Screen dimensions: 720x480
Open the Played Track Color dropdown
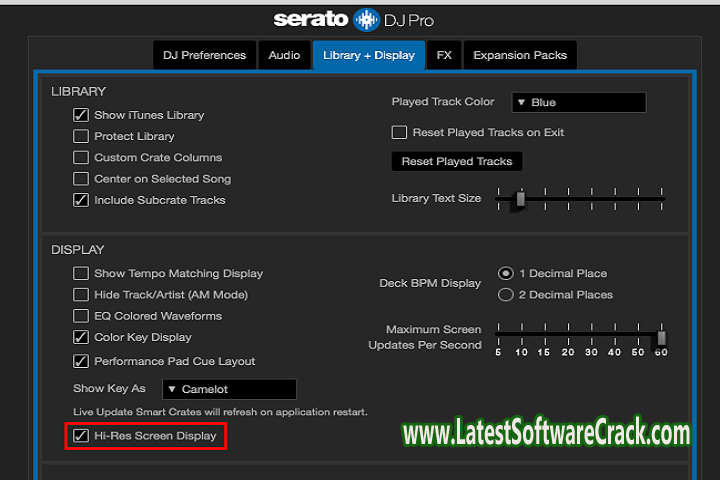578,102
